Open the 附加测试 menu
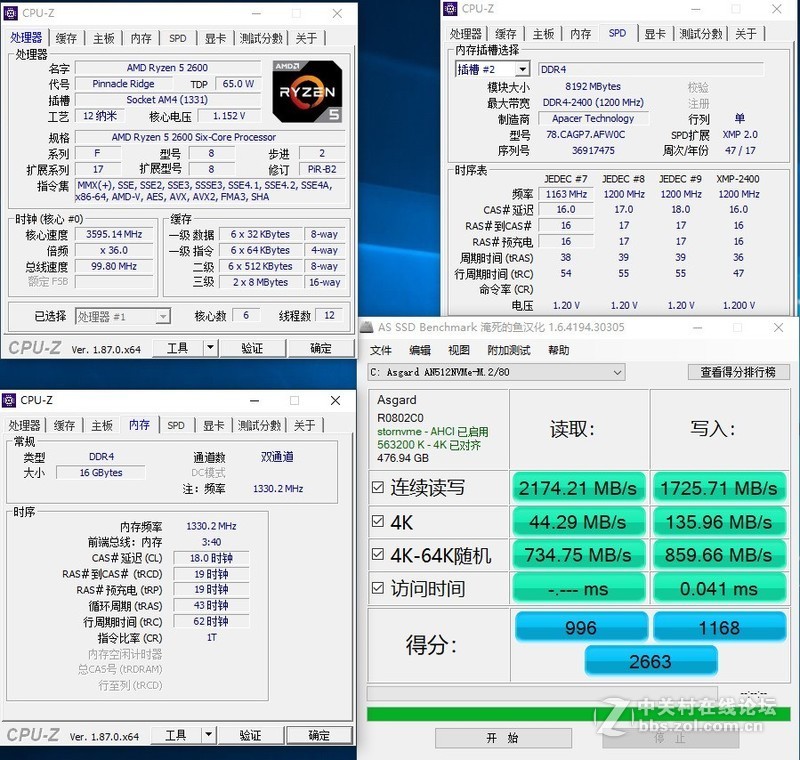Image resolution: width=800 pixels, height=760 pixels. click(x=506, y=351)
